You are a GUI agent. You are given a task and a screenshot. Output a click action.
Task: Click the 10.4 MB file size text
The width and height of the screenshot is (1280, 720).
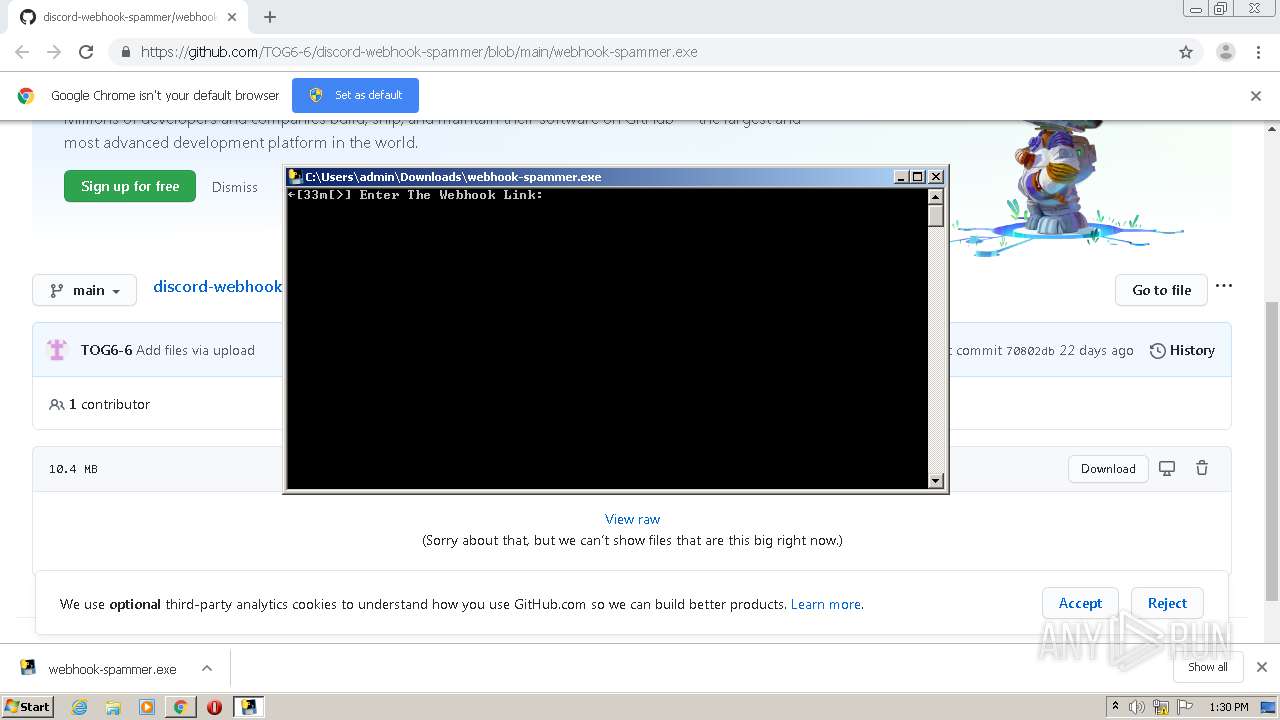73,469
